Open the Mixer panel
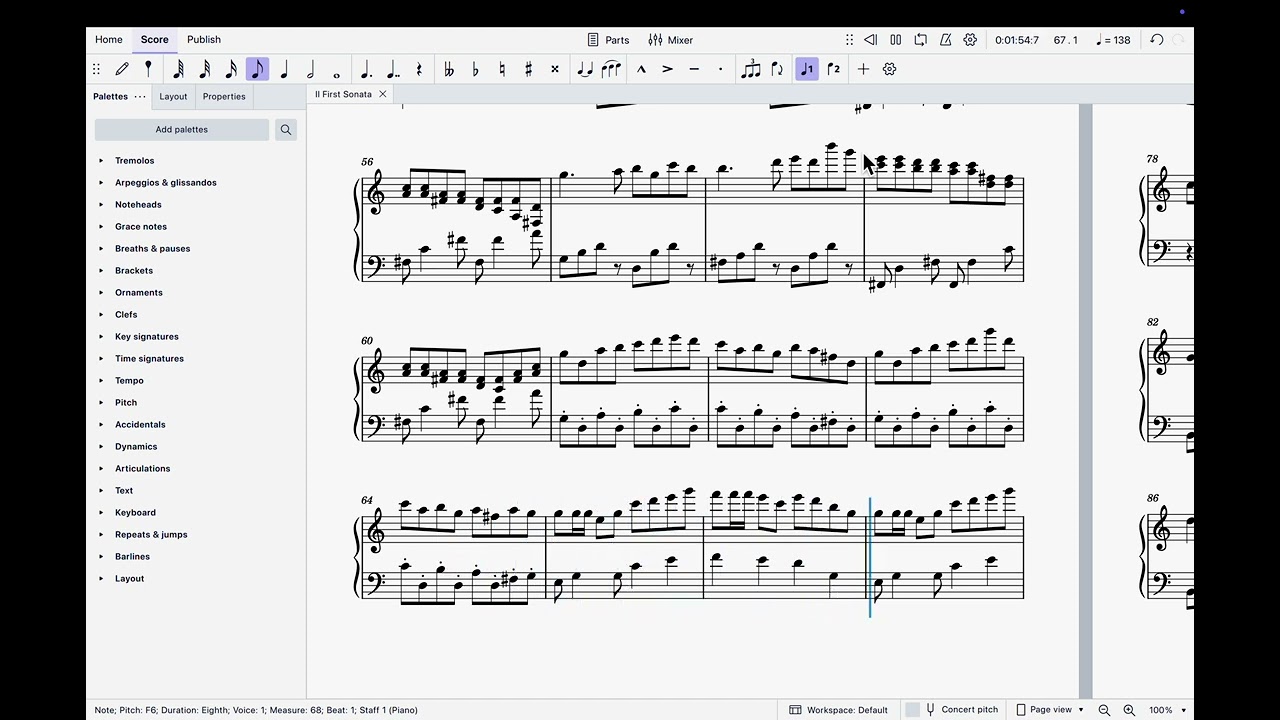The width and height of the screenshot is (1280, 720). pyautogui.click(x=670, y=40)
